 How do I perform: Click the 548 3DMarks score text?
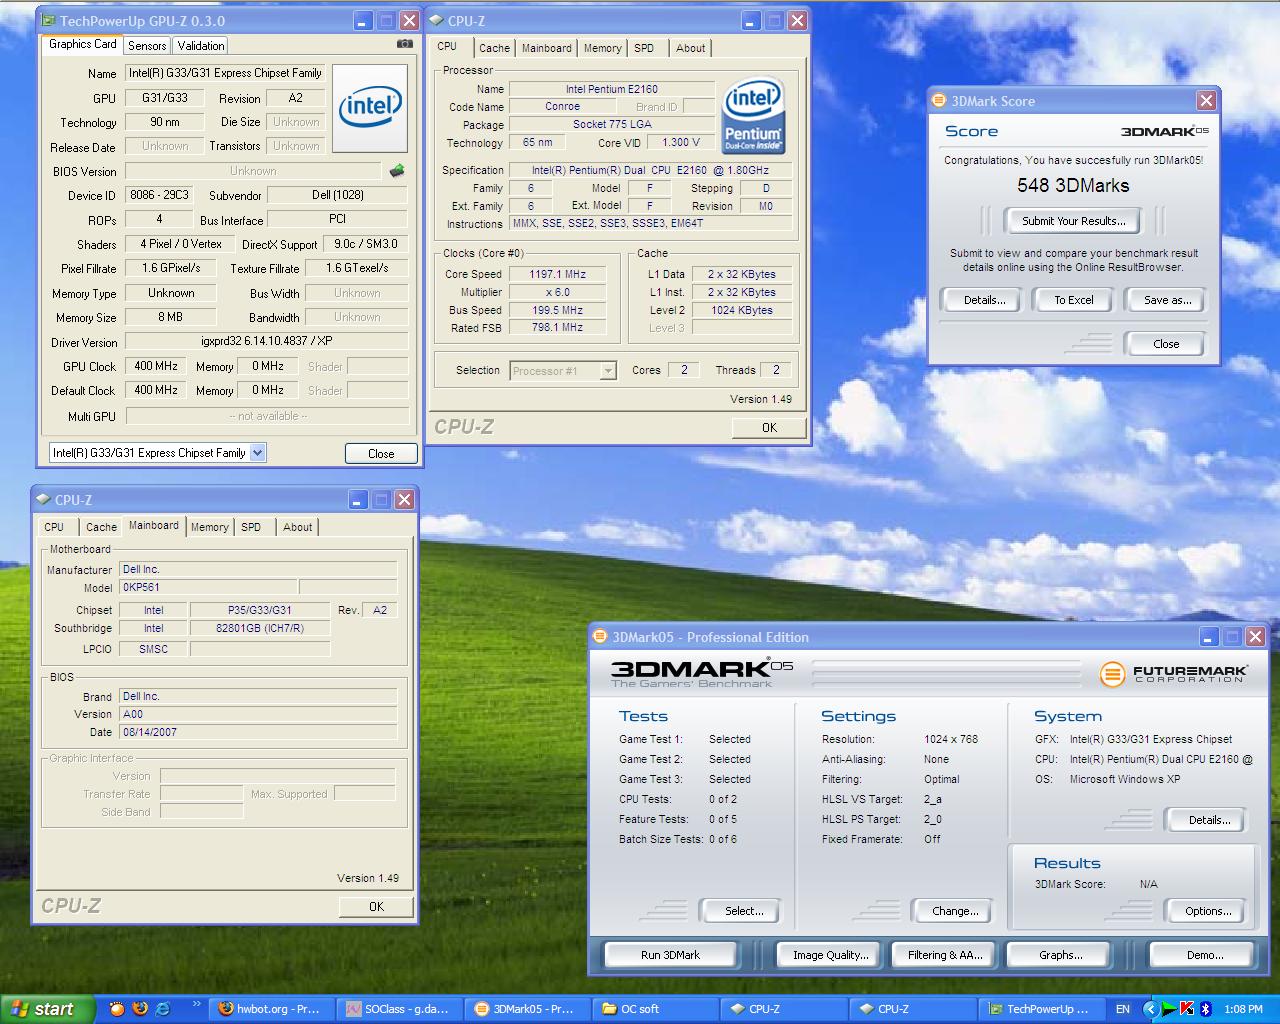coord(1073,185)
